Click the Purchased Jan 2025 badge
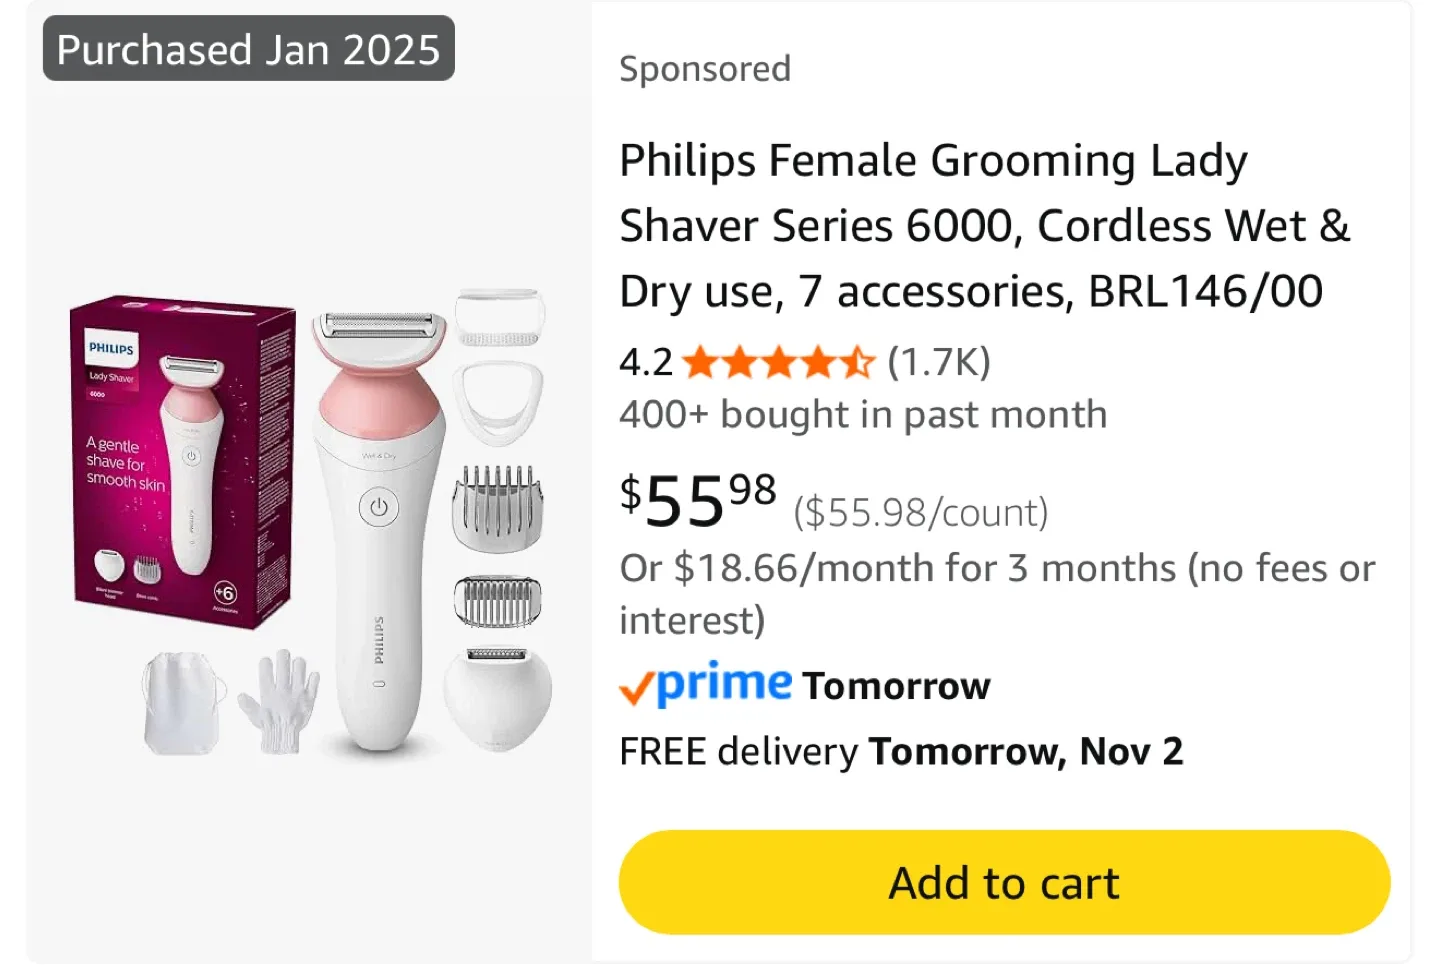Viewport: 1440px width, 975px height. (x=246, y=49)
